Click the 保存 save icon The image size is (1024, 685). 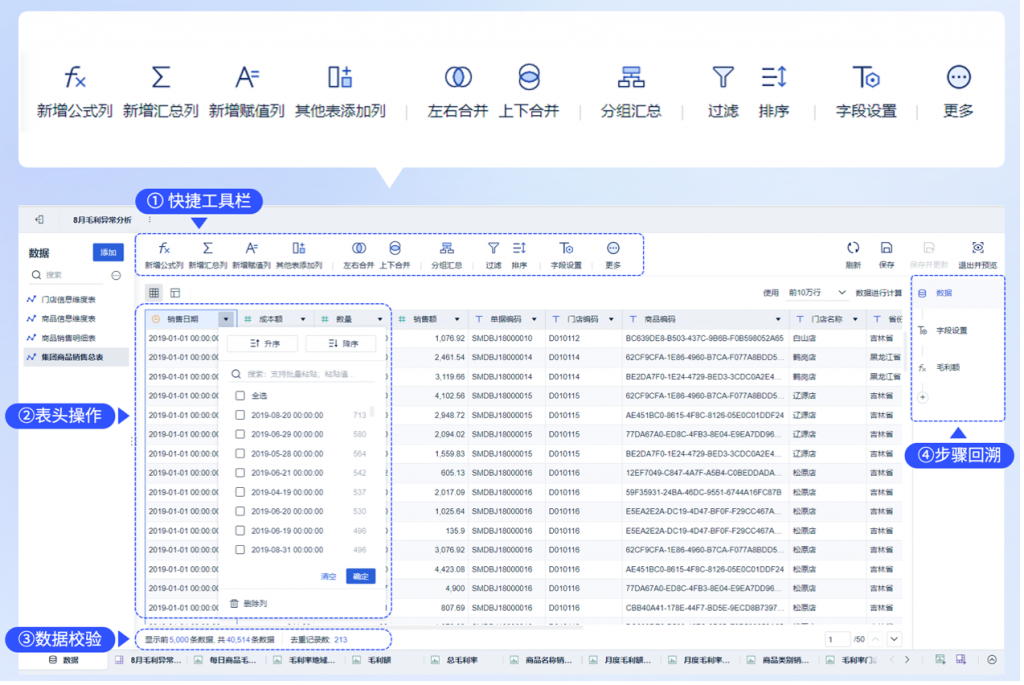tap(886, 248)
